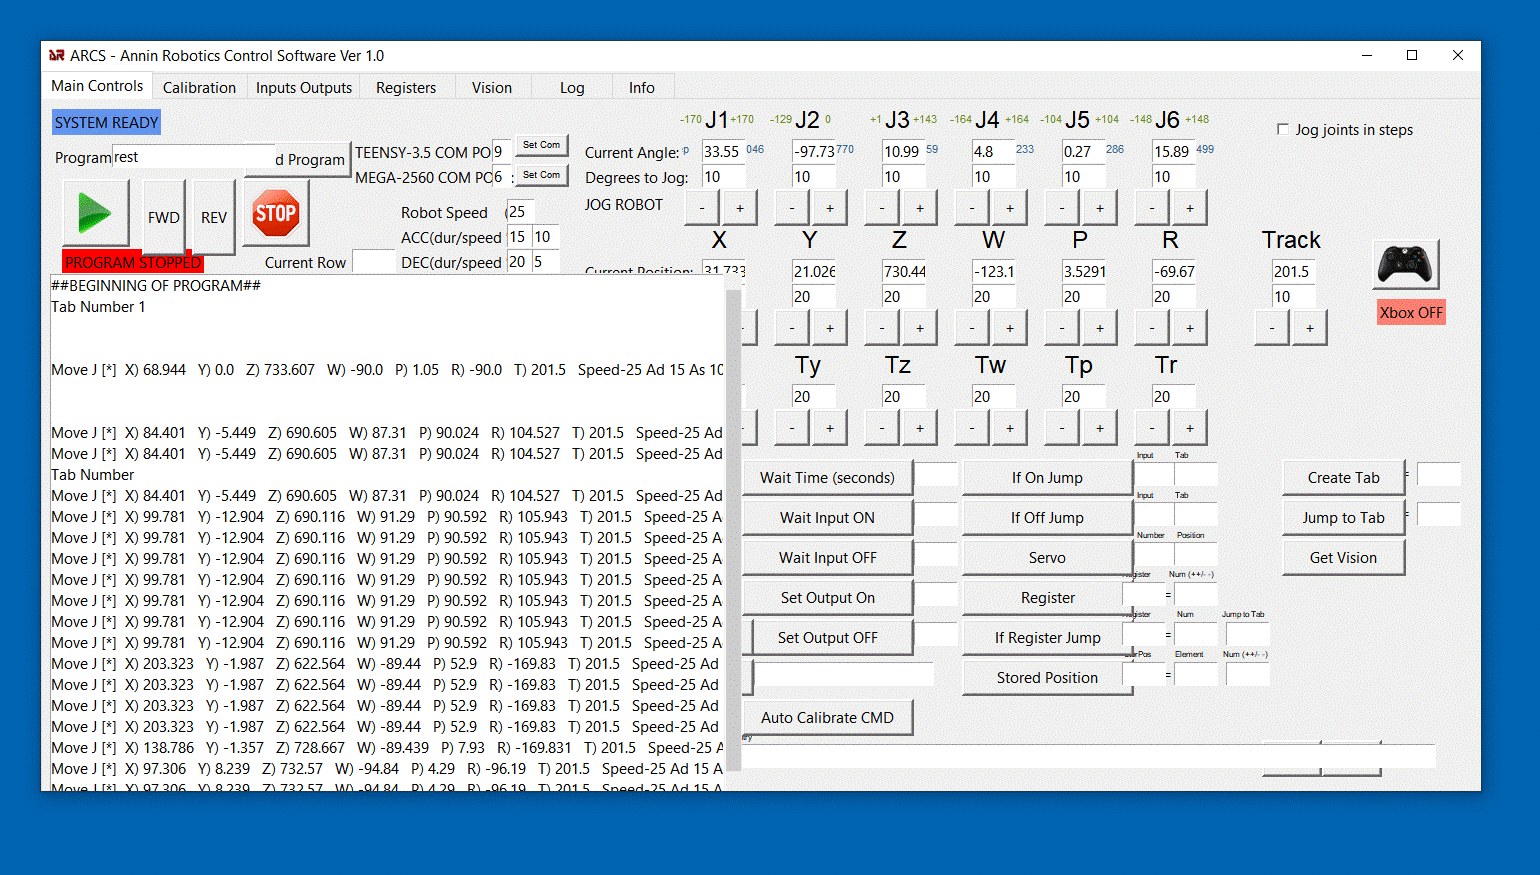Click the program list vertical scrollbar
1540x875 pixels.
(x=733, y=530)
